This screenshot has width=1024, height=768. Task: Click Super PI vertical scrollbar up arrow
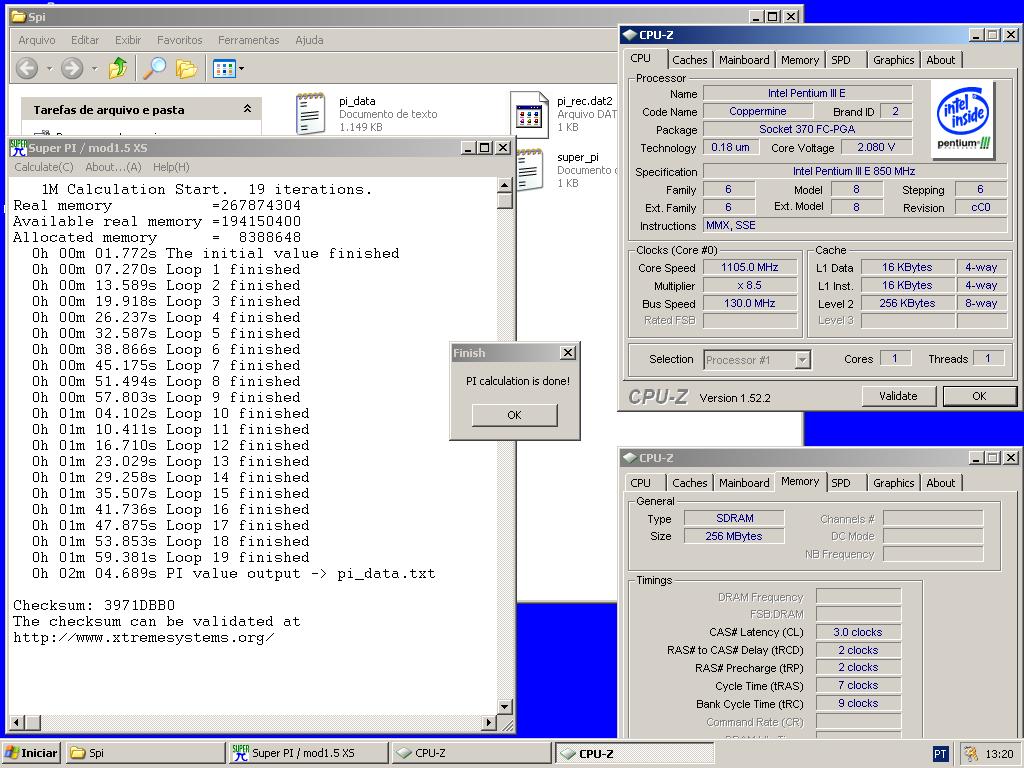(x=504, y=185)
